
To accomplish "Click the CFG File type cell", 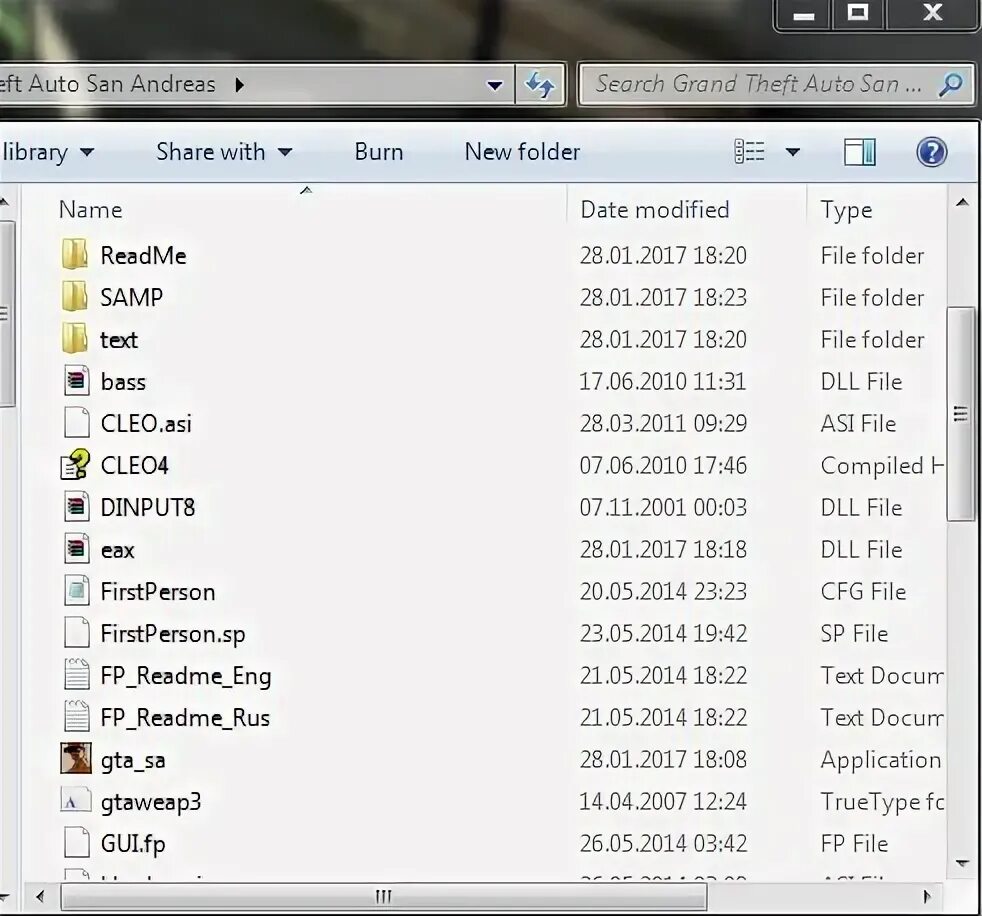I will point(863,591).
